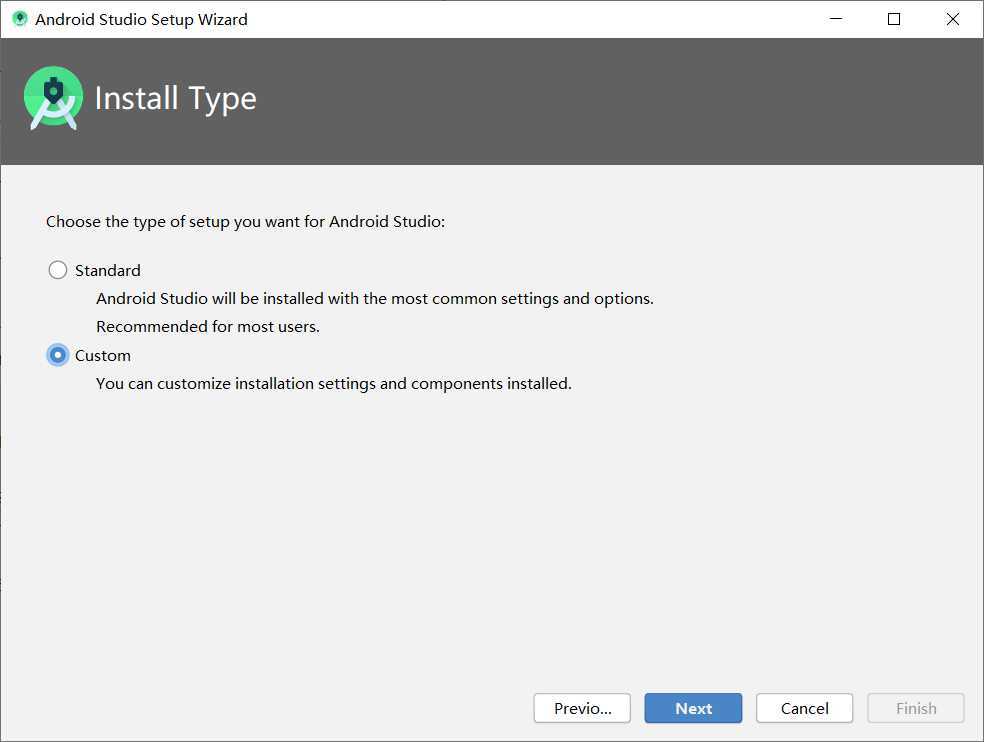Click the Android Studio logo in header
Screen dimensions: 984x742
(x=53, y=98)
